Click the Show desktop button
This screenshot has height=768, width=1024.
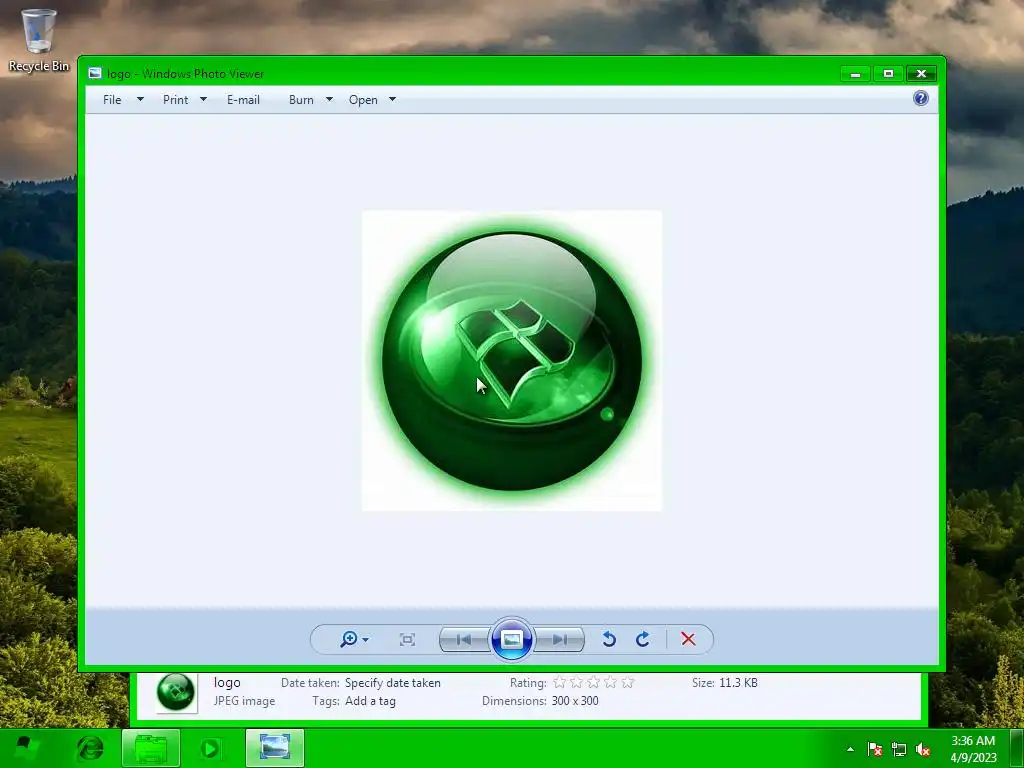[1017, 748]
